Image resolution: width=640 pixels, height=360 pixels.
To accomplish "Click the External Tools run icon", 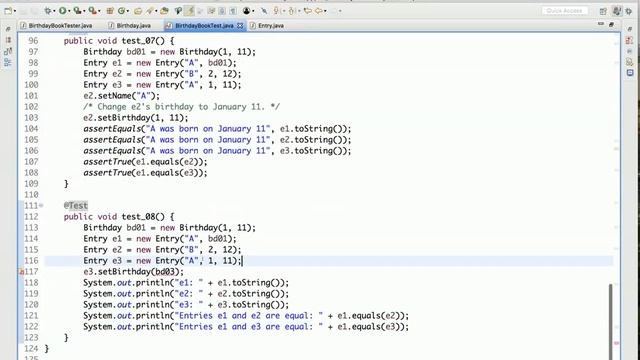I will point(92,11).
